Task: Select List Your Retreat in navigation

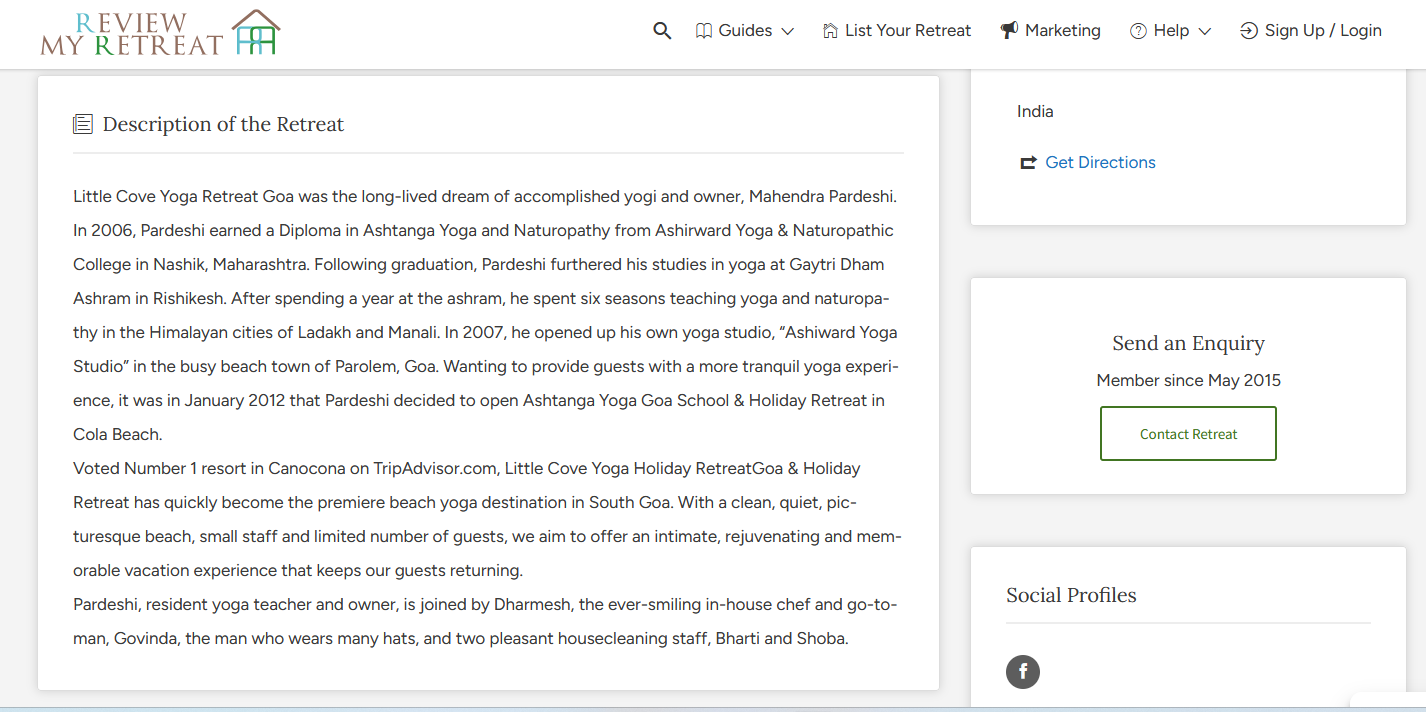Action: [907, 31]
